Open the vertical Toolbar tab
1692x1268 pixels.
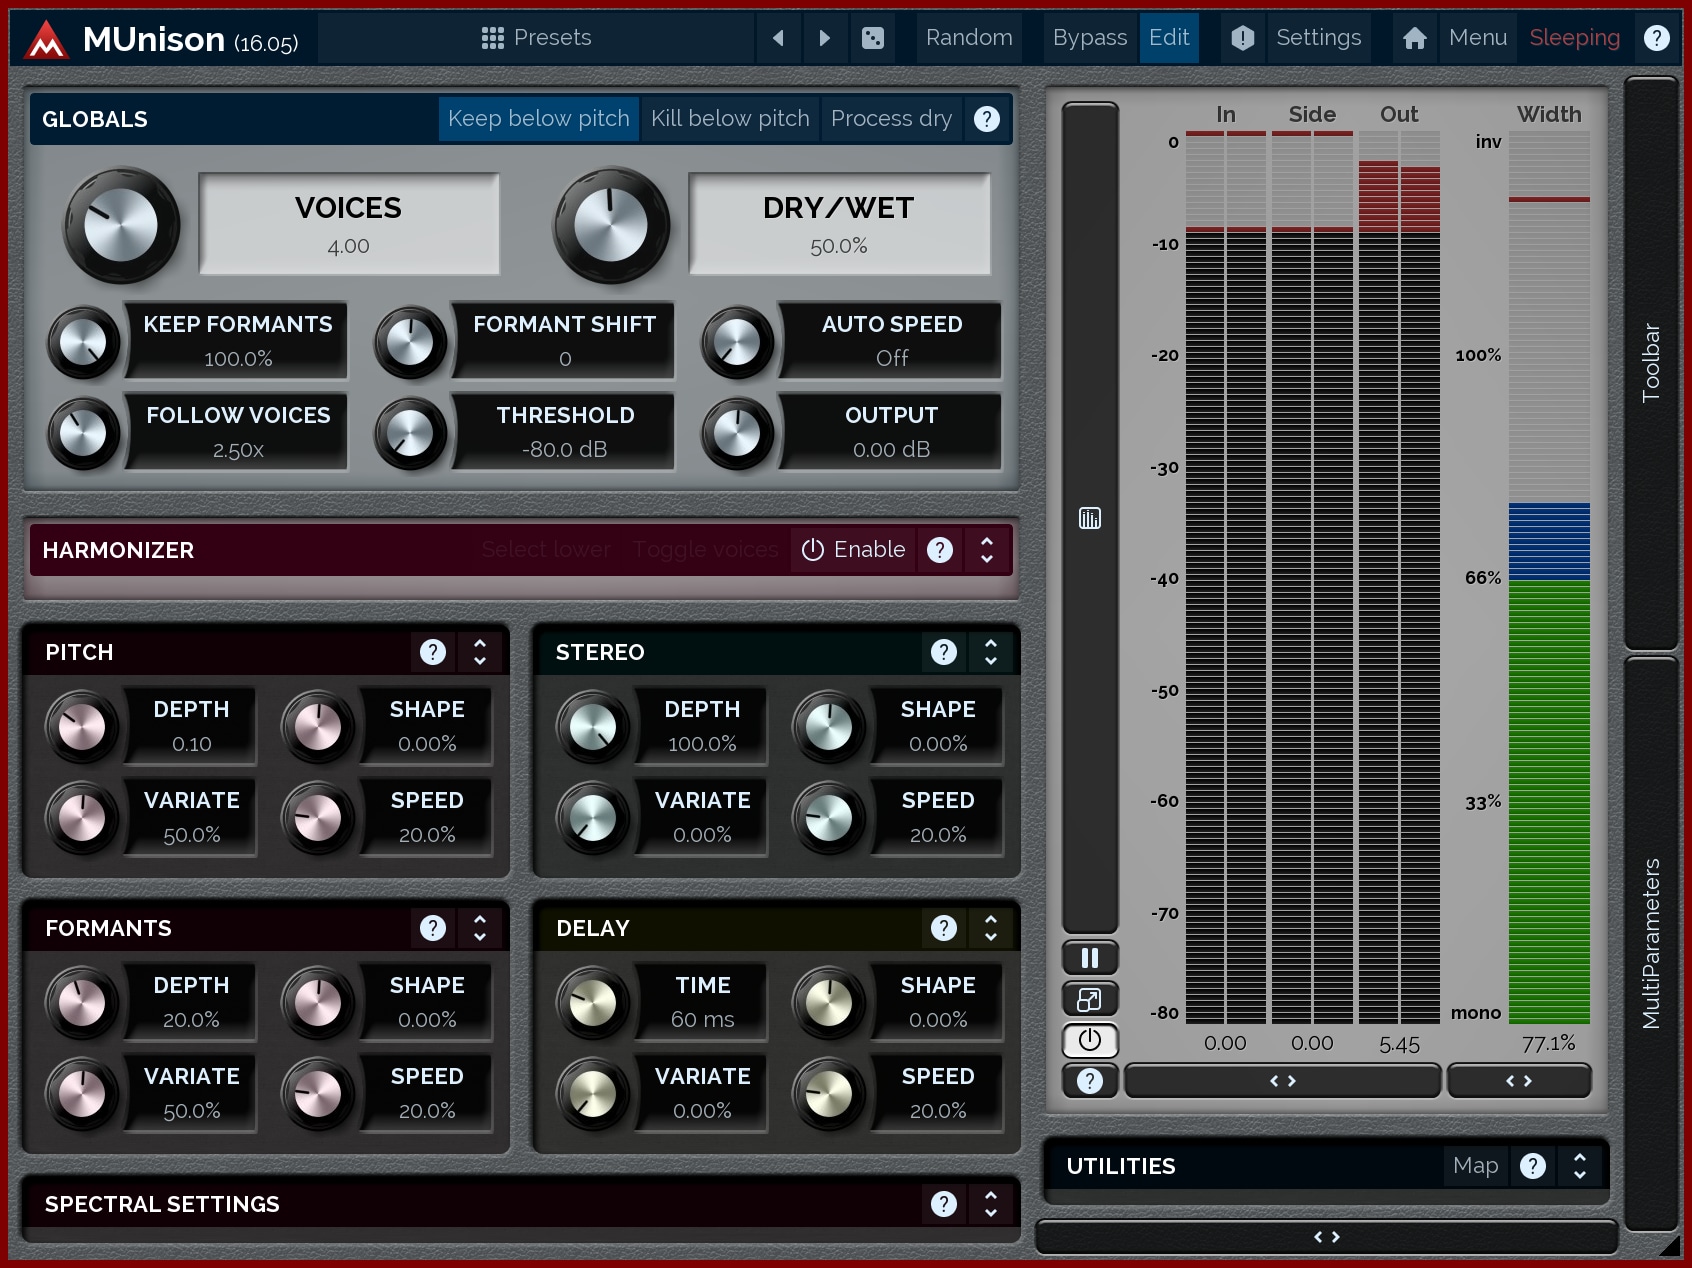click(1651, 363)
